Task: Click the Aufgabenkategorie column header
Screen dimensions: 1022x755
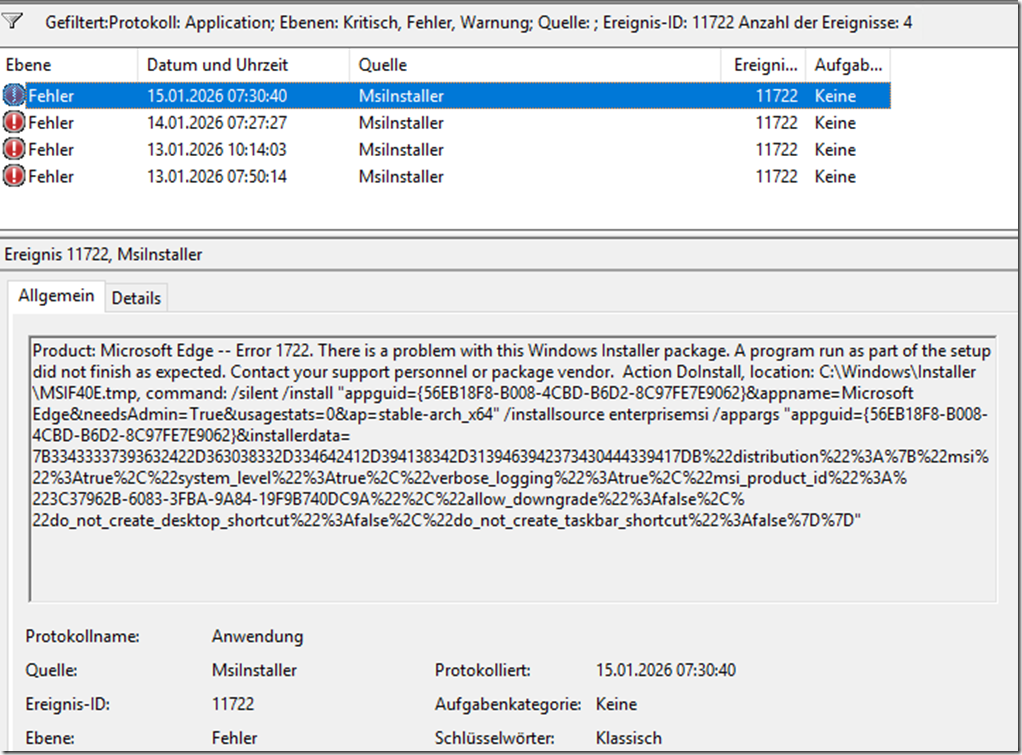Action: tap(848, 64)
